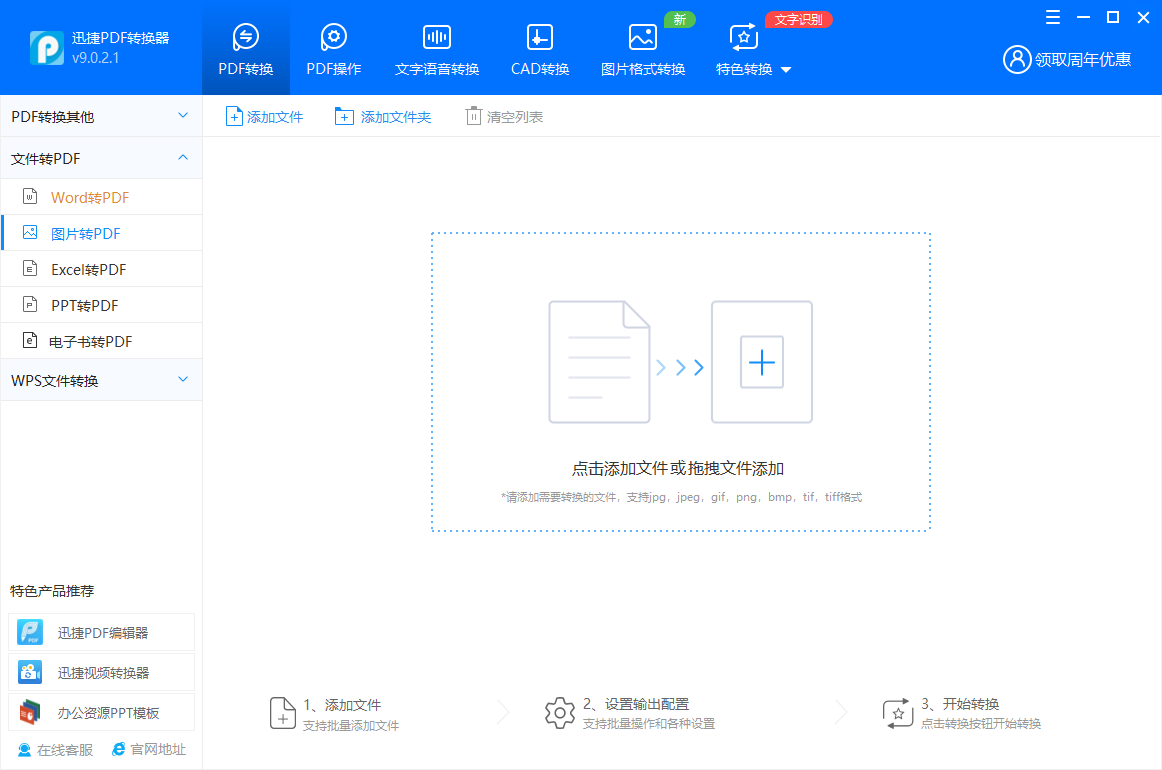This screenshot has height=770, width=1162.
Task: Click the 文字语音转换 waveform icon
Action: click(436, 36)
